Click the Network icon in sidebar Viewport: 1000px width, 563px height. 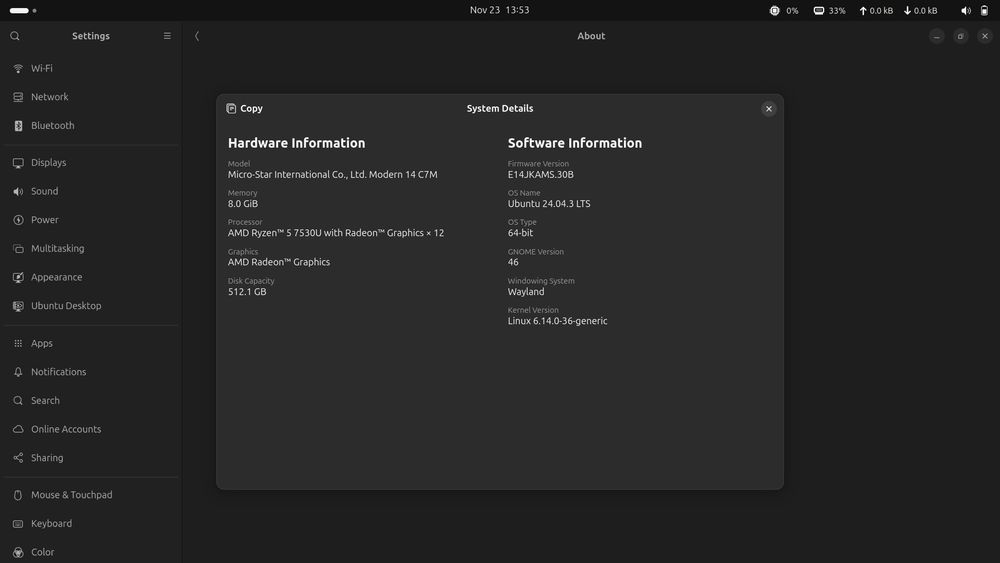pyautogui.click(x=18, y=97)
